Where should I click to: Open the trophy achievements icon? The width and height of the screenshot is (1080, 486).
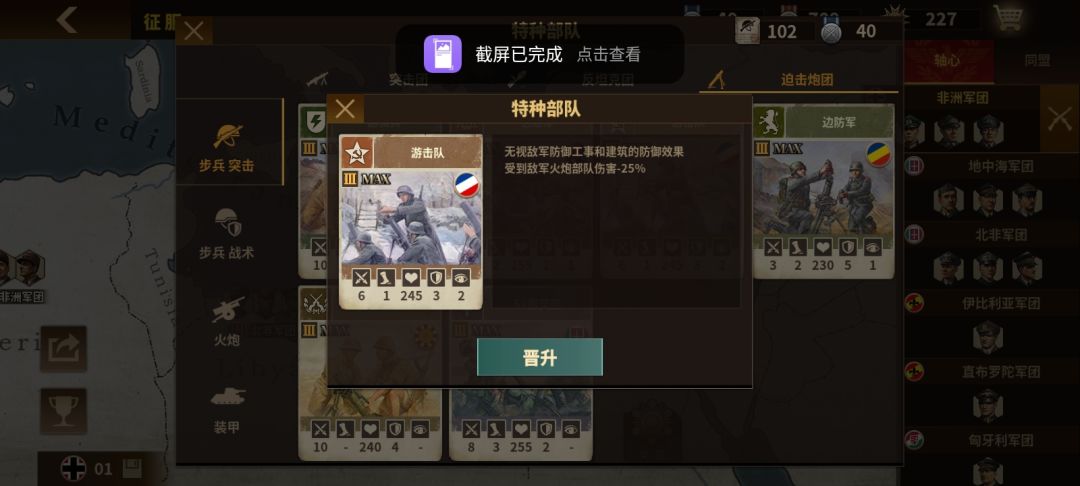point(63,411)
